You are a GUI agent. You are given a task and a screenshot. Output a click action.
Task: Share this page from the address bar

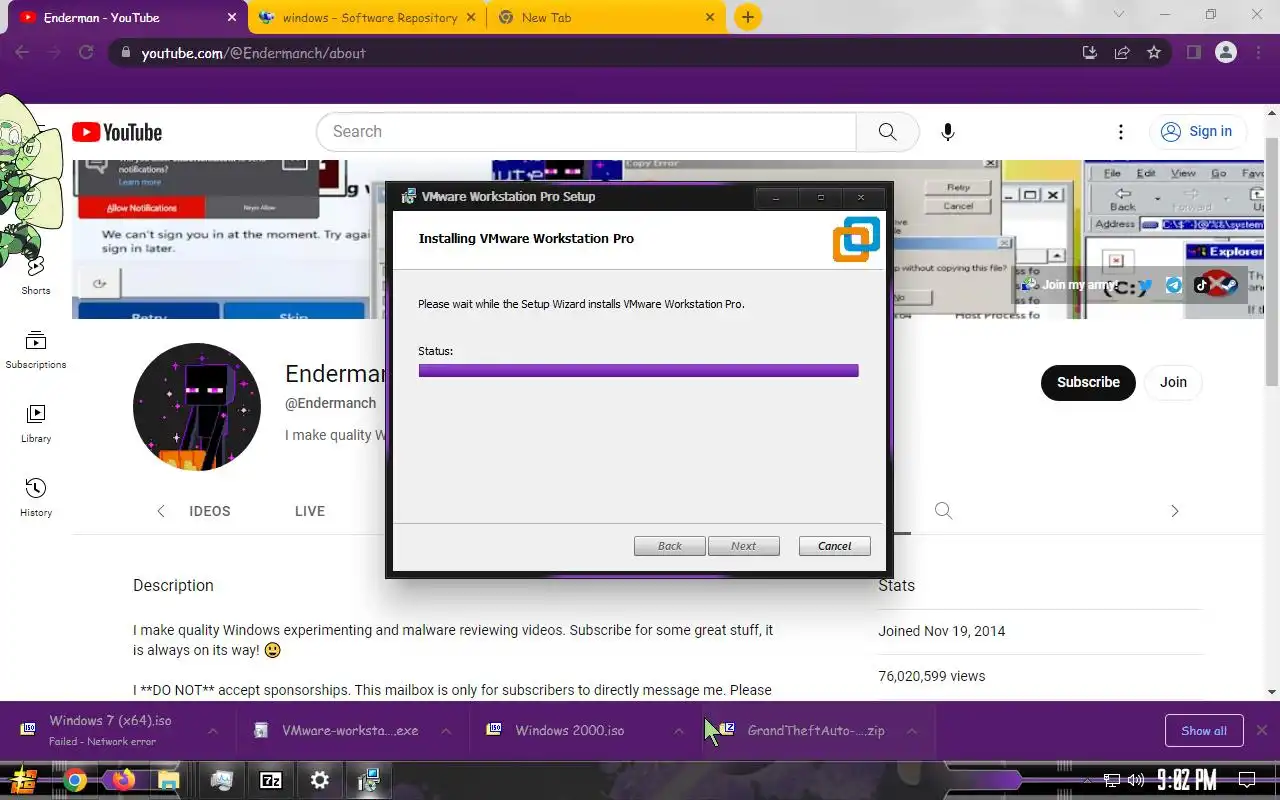(1122, 53)
